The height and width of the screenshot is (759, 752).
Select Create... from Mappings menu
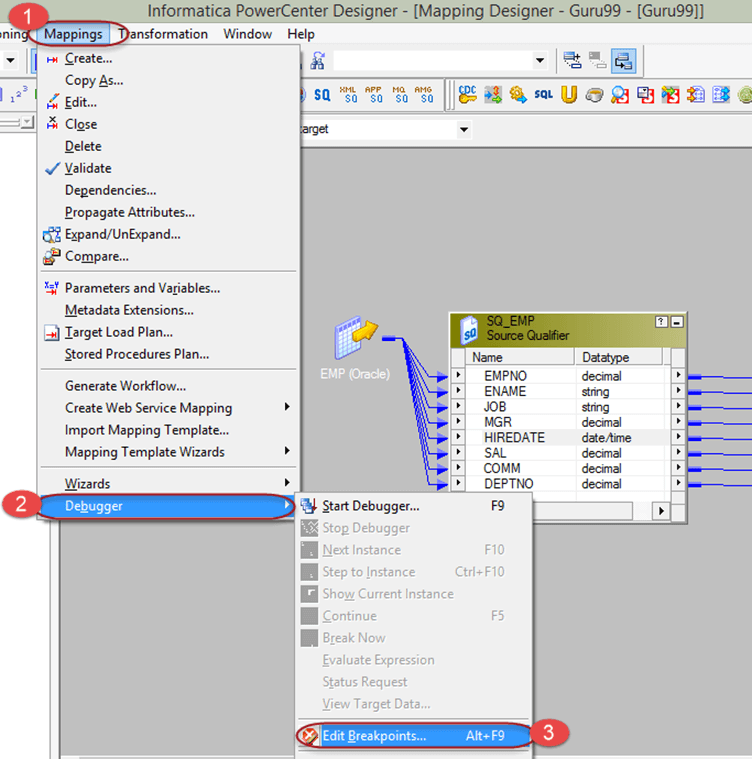pyautogui.click(x=168, y=59)
